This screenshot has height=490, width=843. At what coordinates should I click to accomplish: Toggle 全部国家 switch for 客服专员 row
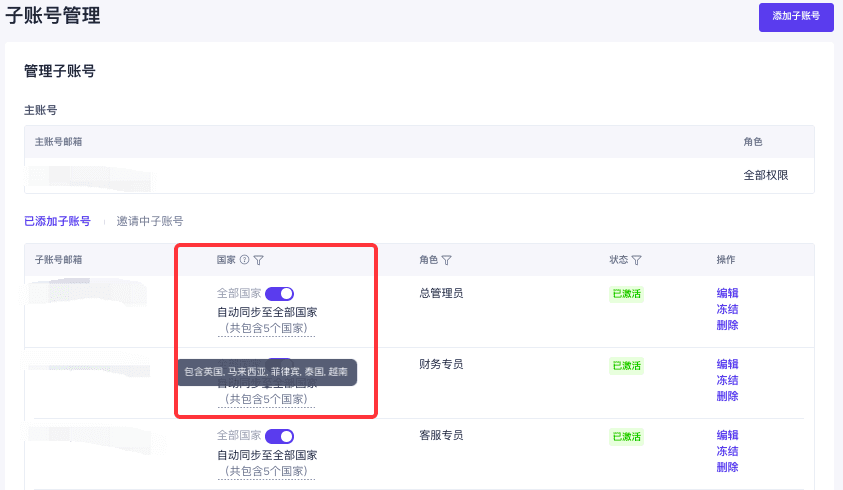pyautogui.click(x=280, y=436)
